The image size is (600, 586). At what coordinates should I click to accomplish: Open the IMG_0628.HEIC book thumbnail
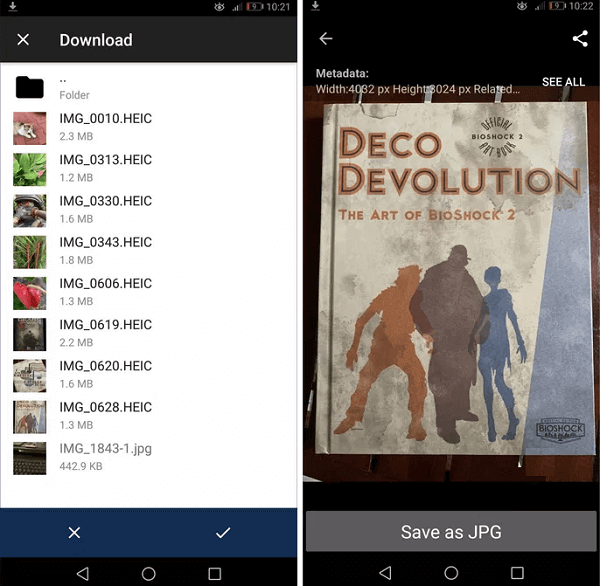(29, 417)
